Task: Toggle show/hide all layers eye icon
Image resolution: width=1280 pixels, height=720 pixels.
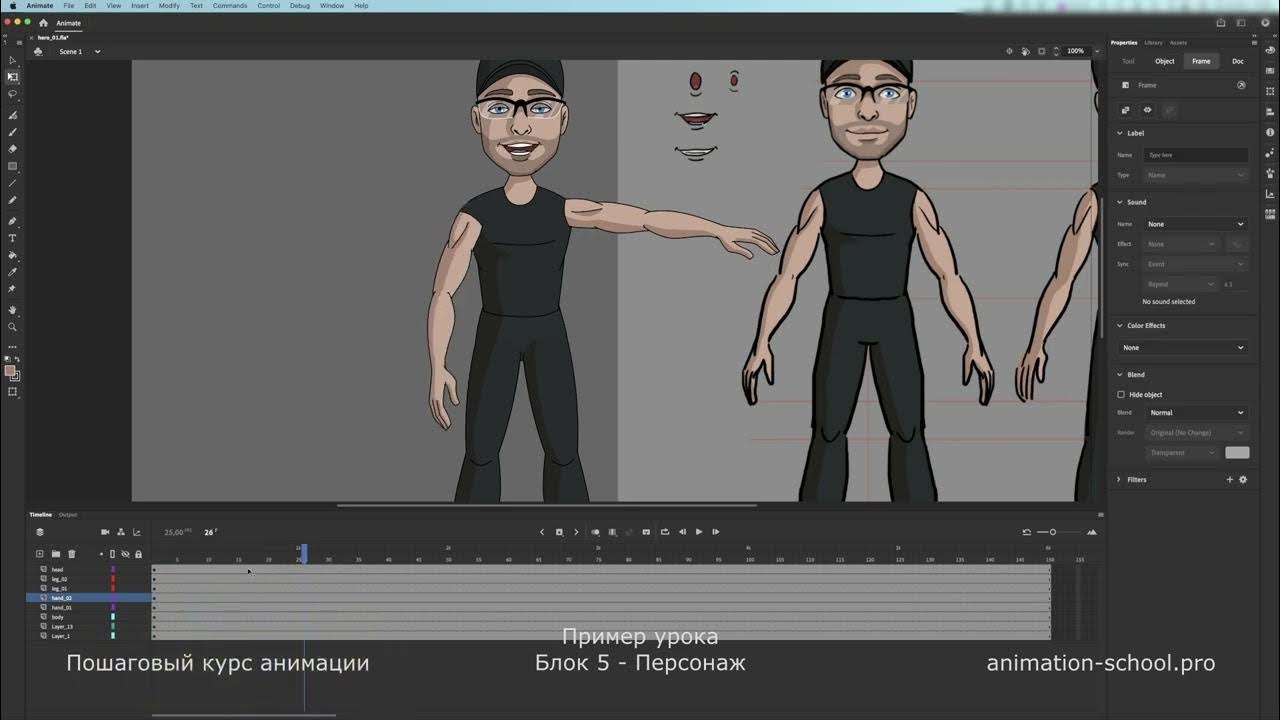Action: [125, 554]
